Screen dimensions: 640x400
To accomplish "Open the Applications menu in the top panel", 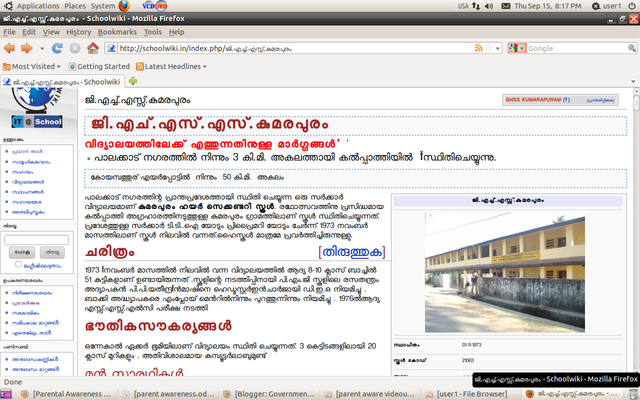I will click(38, 6).
